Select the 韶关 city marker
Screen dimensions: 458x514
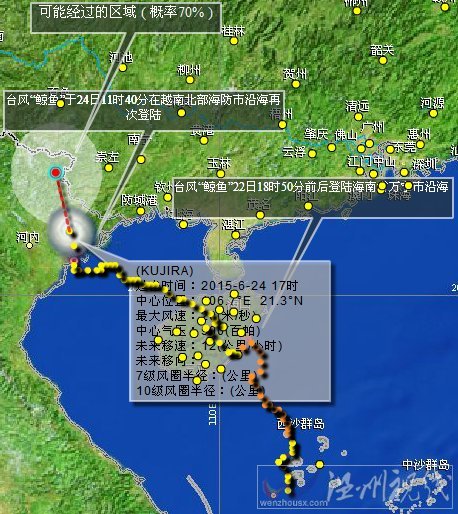click(x=383, y=60)
